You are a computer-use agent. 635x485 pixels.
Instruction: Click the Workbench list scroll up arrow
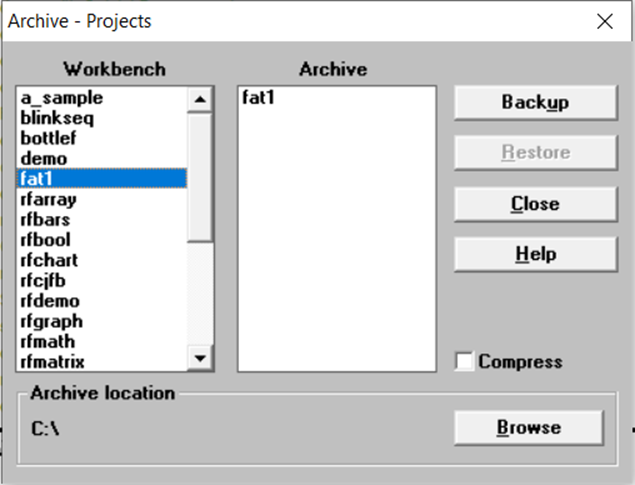[200, 100]
